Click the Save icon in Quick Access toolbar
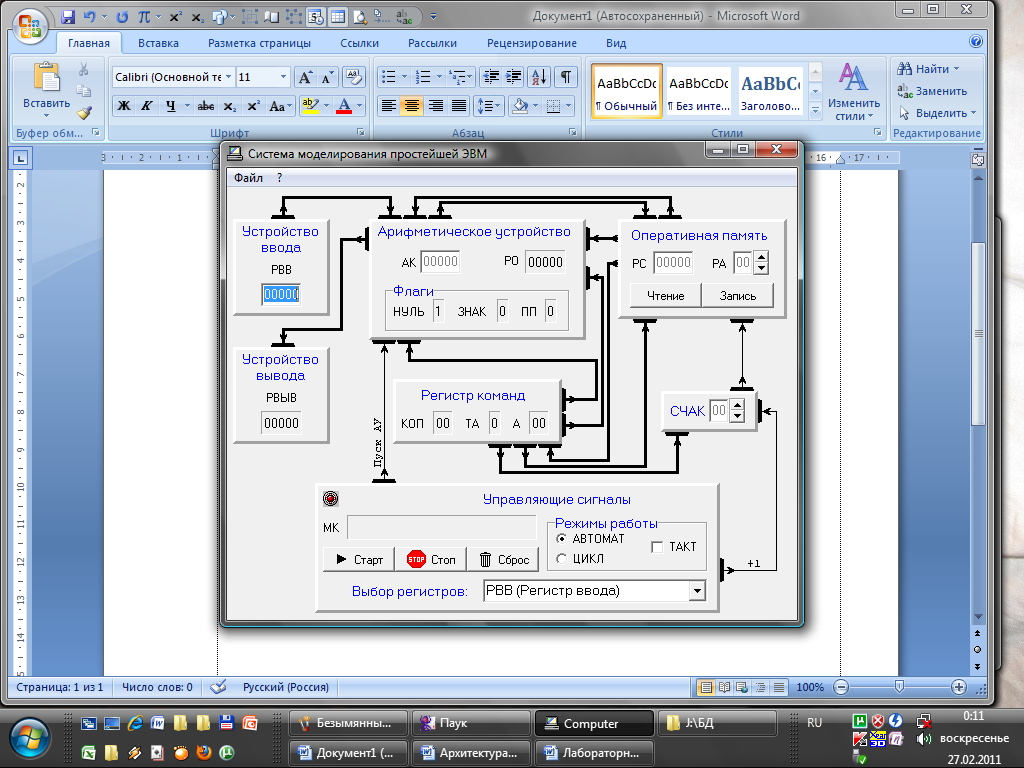 pos(68,17)
